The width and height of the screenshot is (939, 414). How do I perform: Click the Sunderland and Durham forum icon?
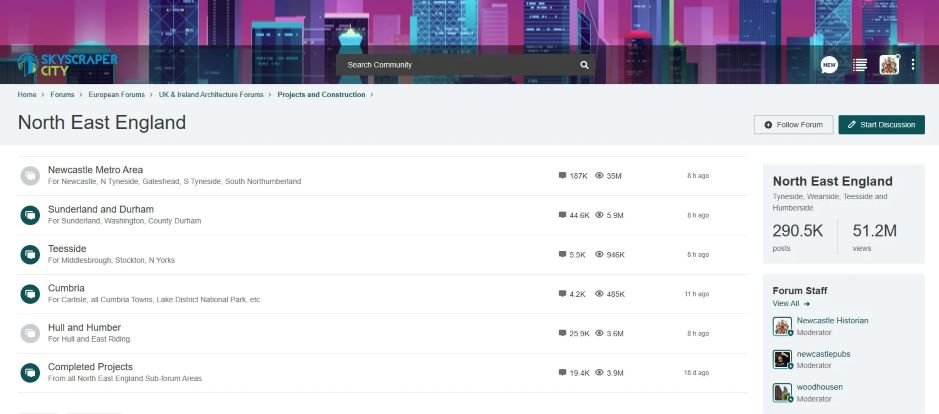pyautogui.click(x=30, y=215)
